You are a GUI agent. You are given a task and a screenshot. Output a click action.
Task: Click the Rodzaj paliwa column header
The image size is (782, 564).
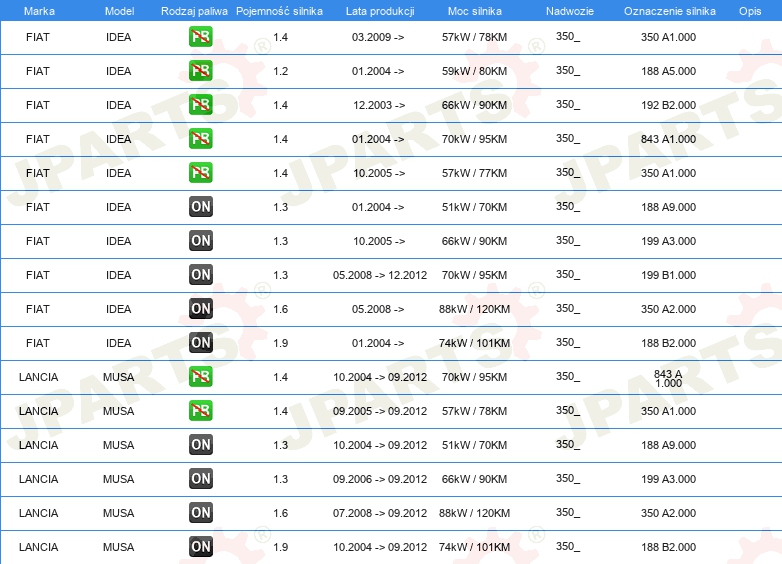pos(194,11)
